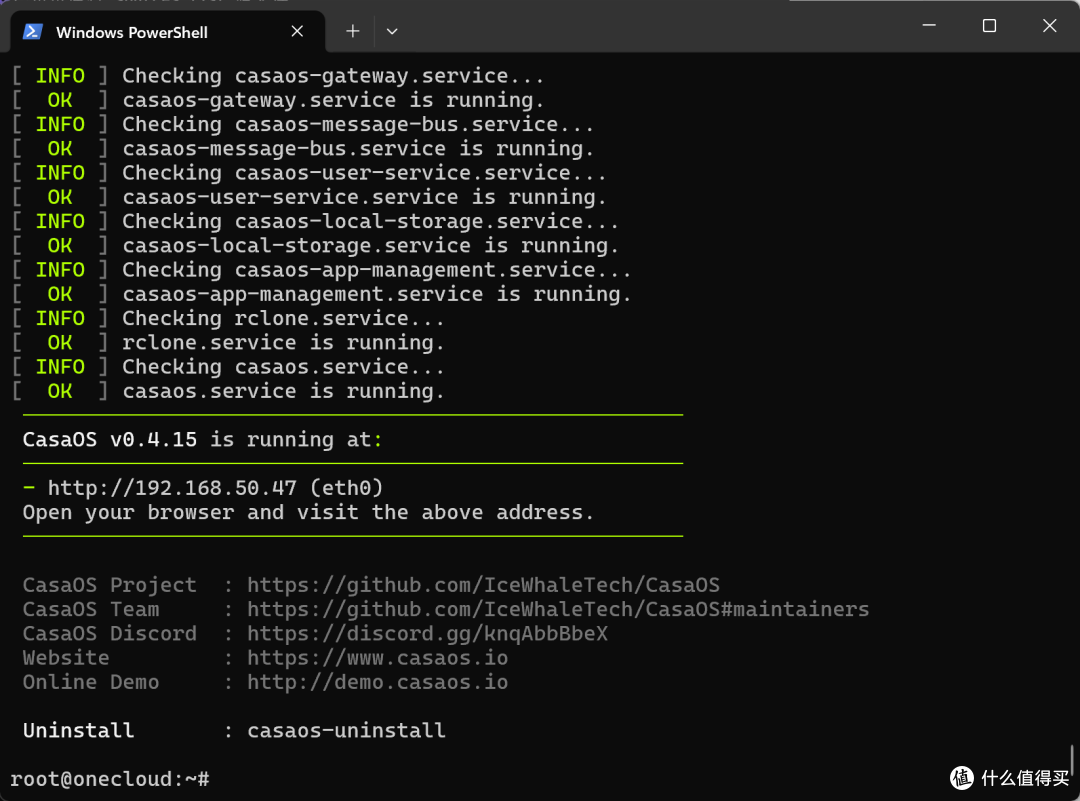Click the root@onecloud command prompt line
Image resolution: width=1080 pixels, height=801 pixels.
(110, 779)
